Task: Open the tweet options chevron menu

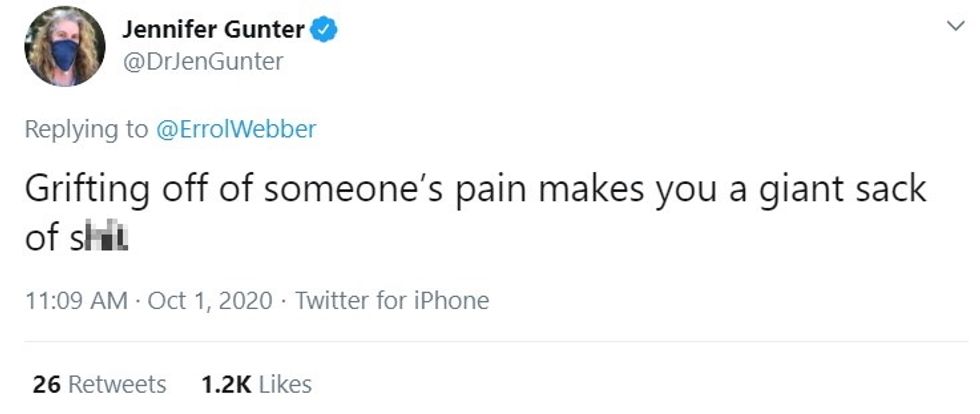Action: tap(955, 30)
